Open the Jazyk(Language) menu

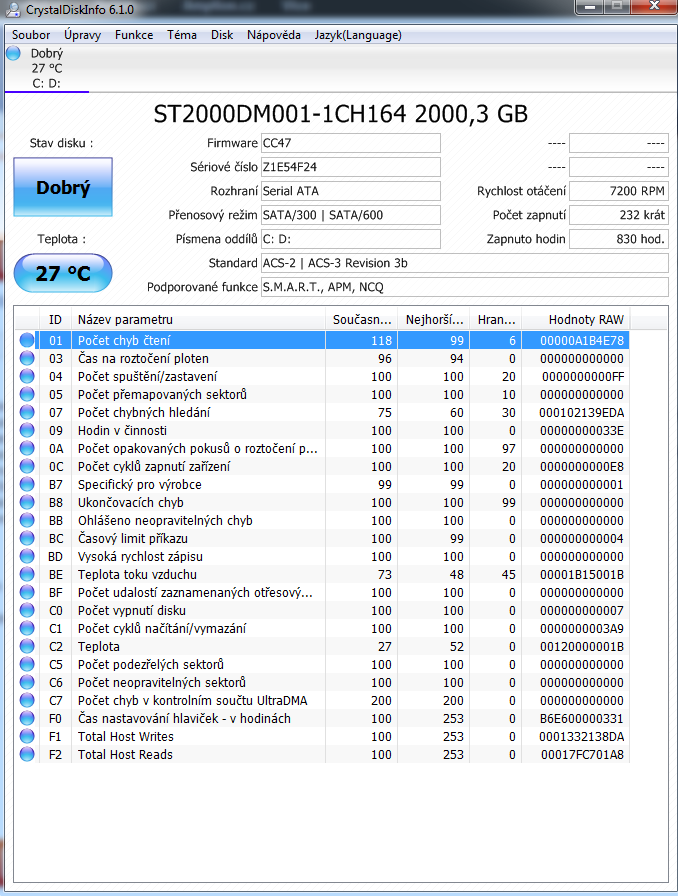pos(358,35)
